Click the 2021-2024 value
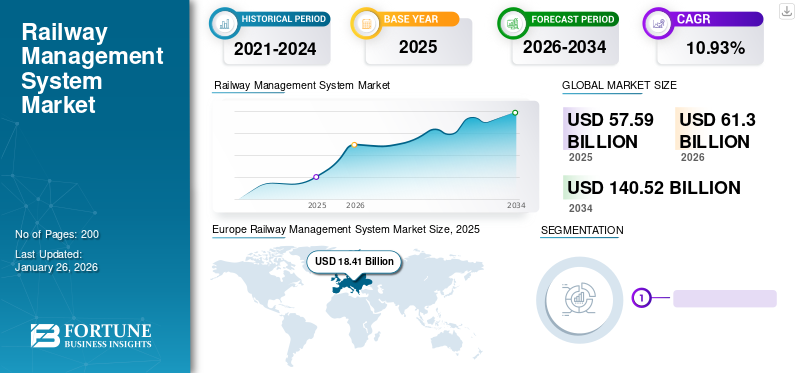 pos(275,49)
